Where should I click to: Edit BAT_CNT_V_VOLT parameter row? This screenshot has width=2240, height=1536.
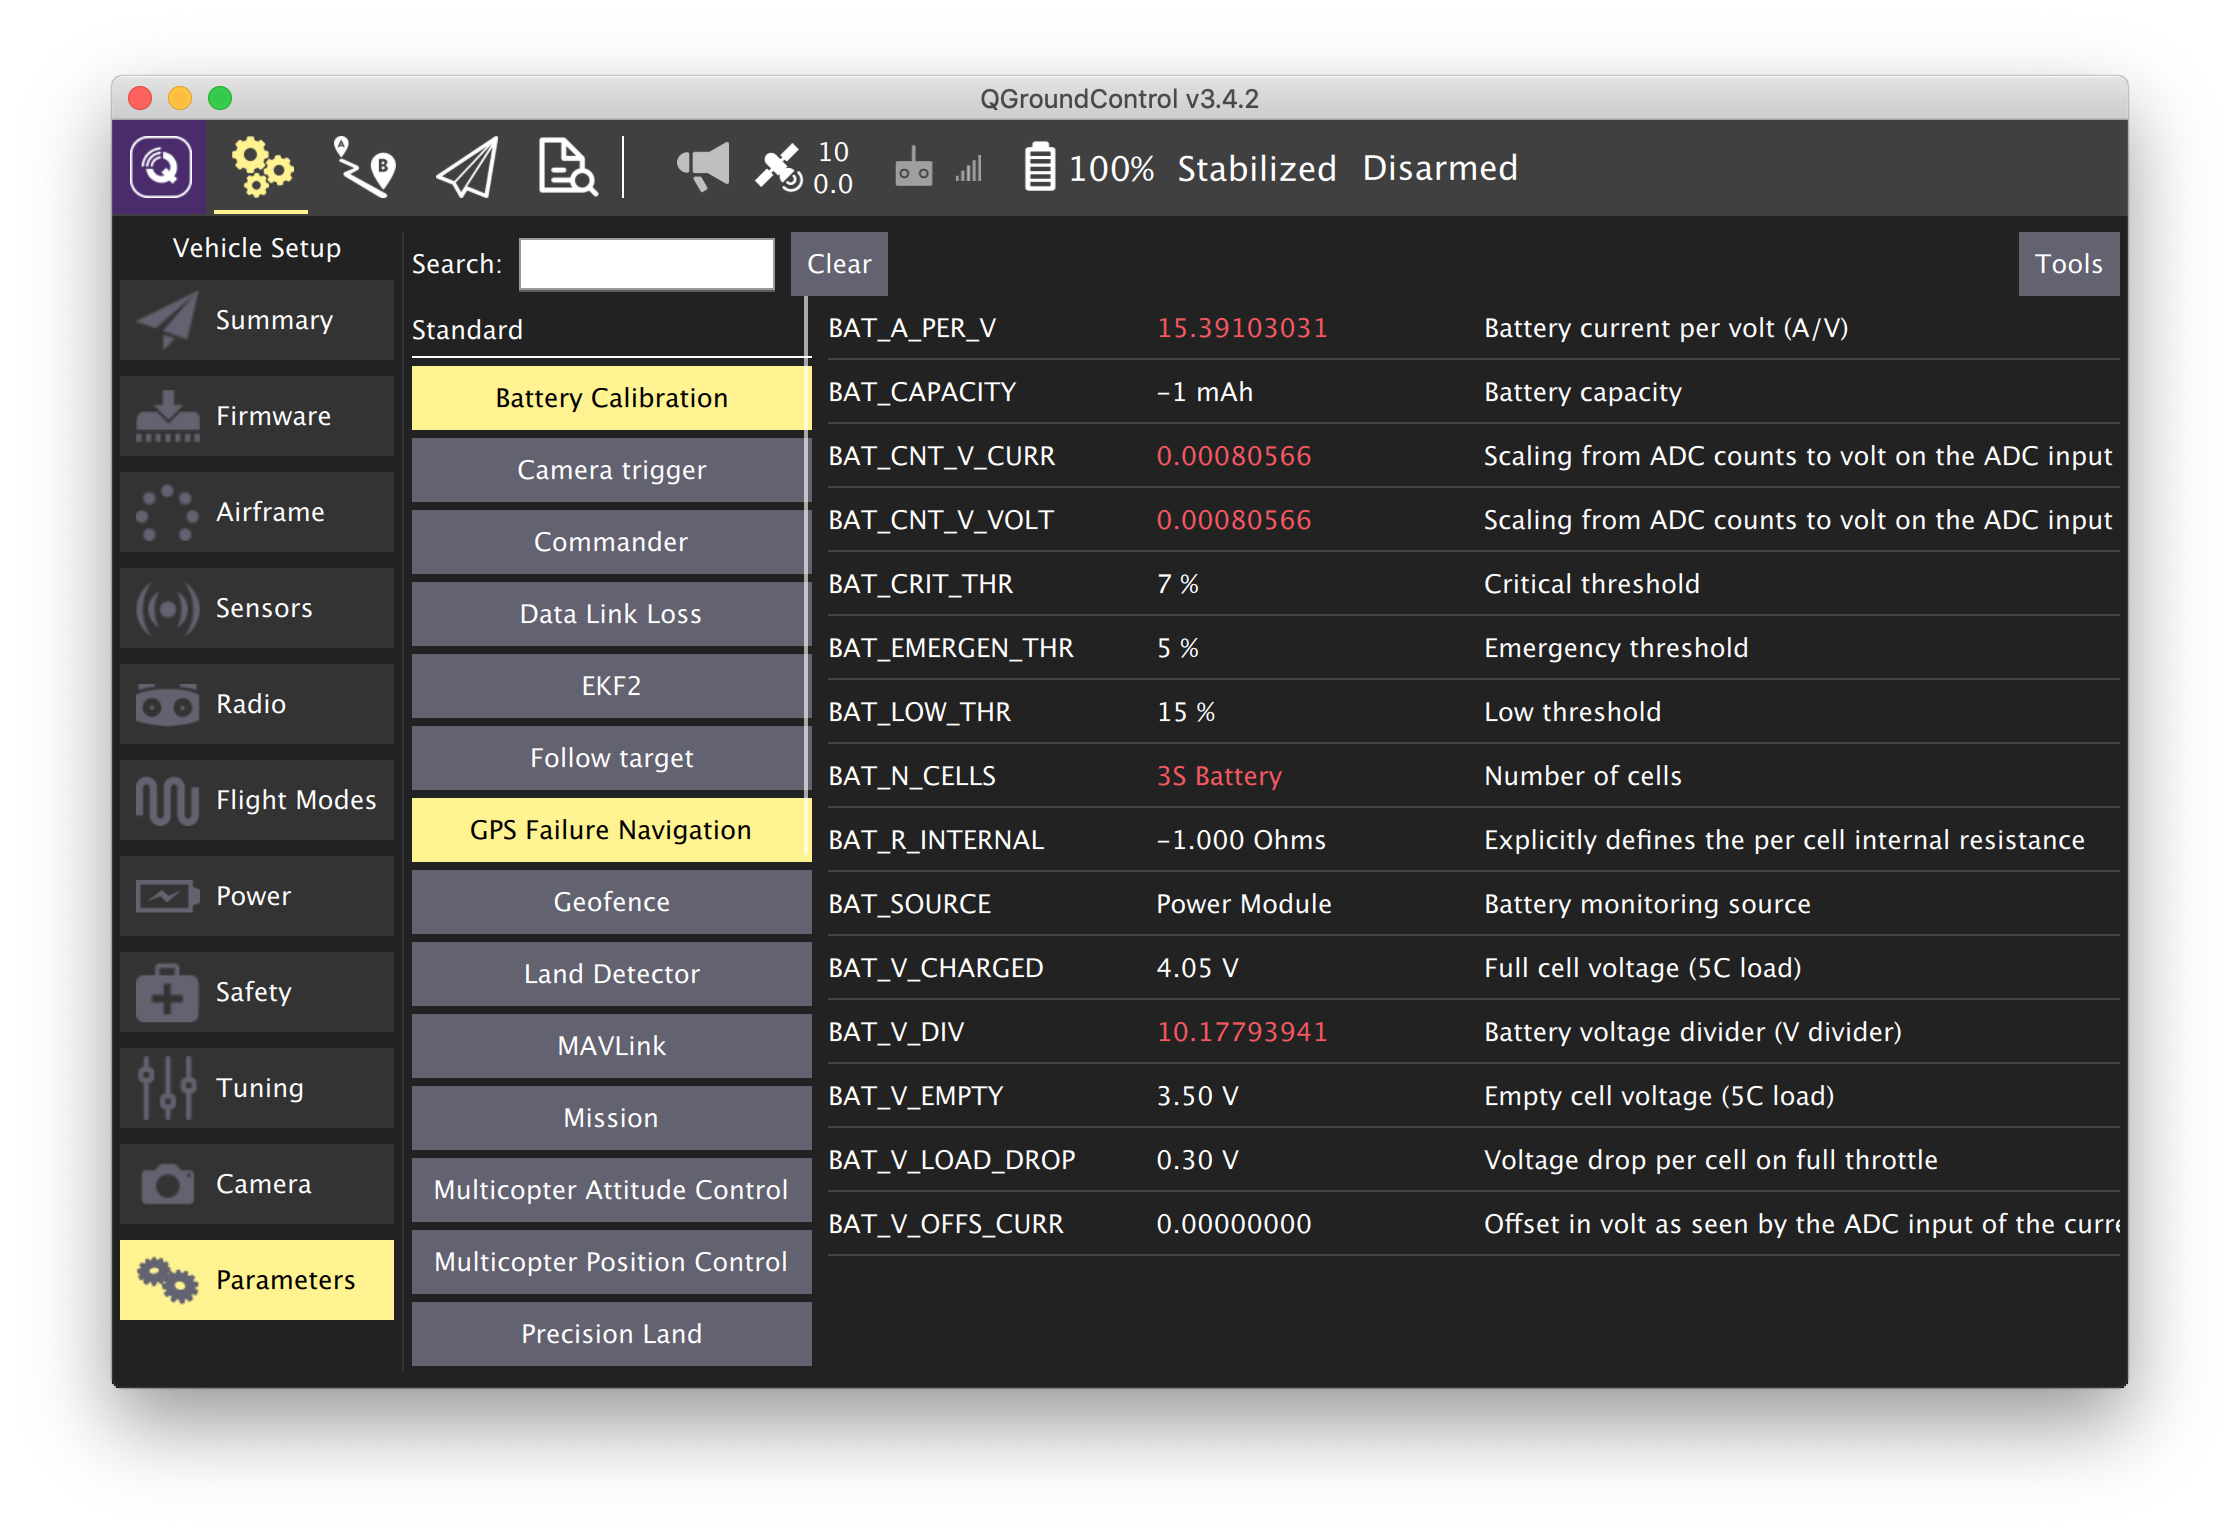[1473, 520]
